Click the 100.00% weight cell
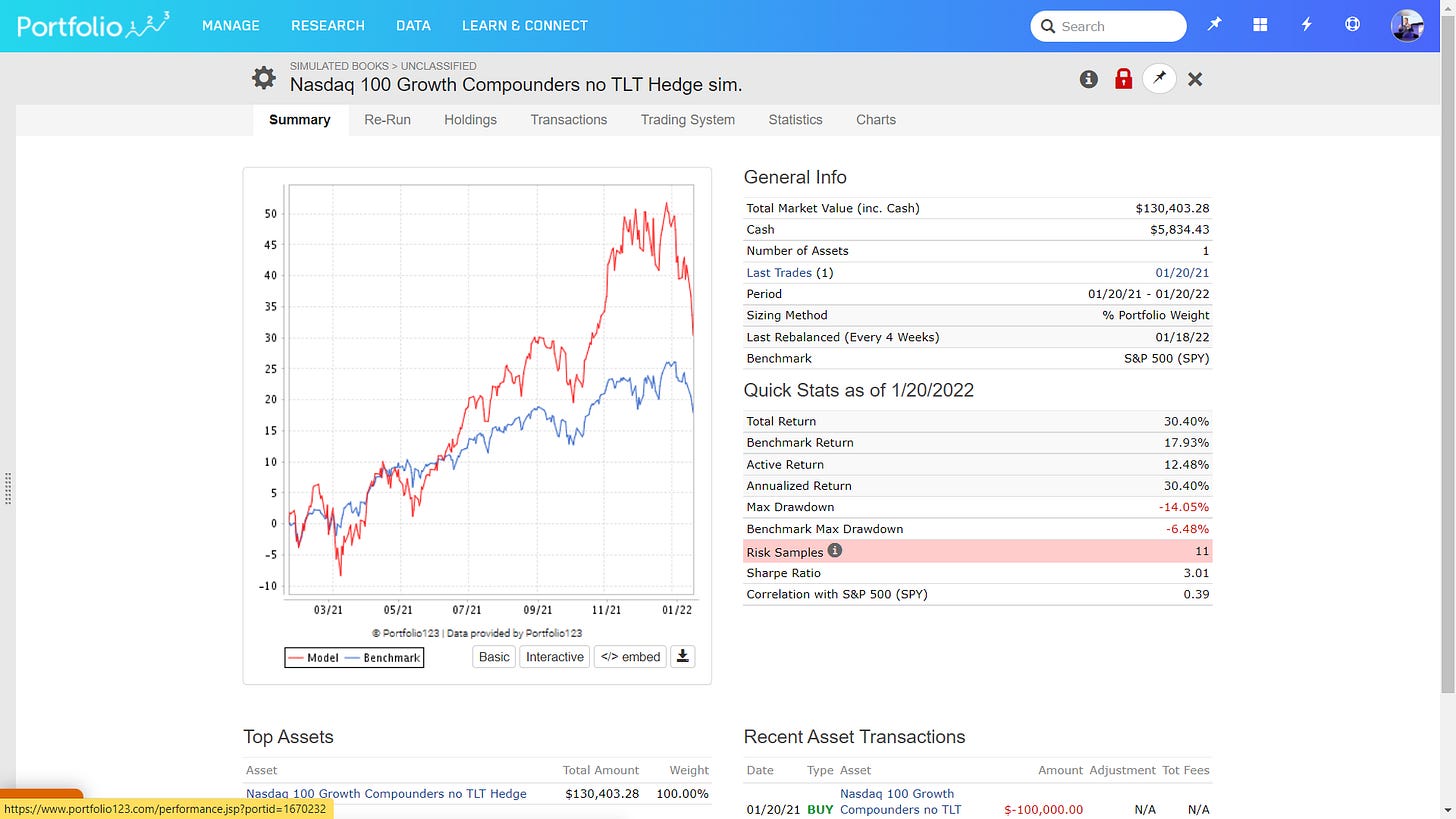Viewport: 1456px width, 819px height. [x=683, y=794]
